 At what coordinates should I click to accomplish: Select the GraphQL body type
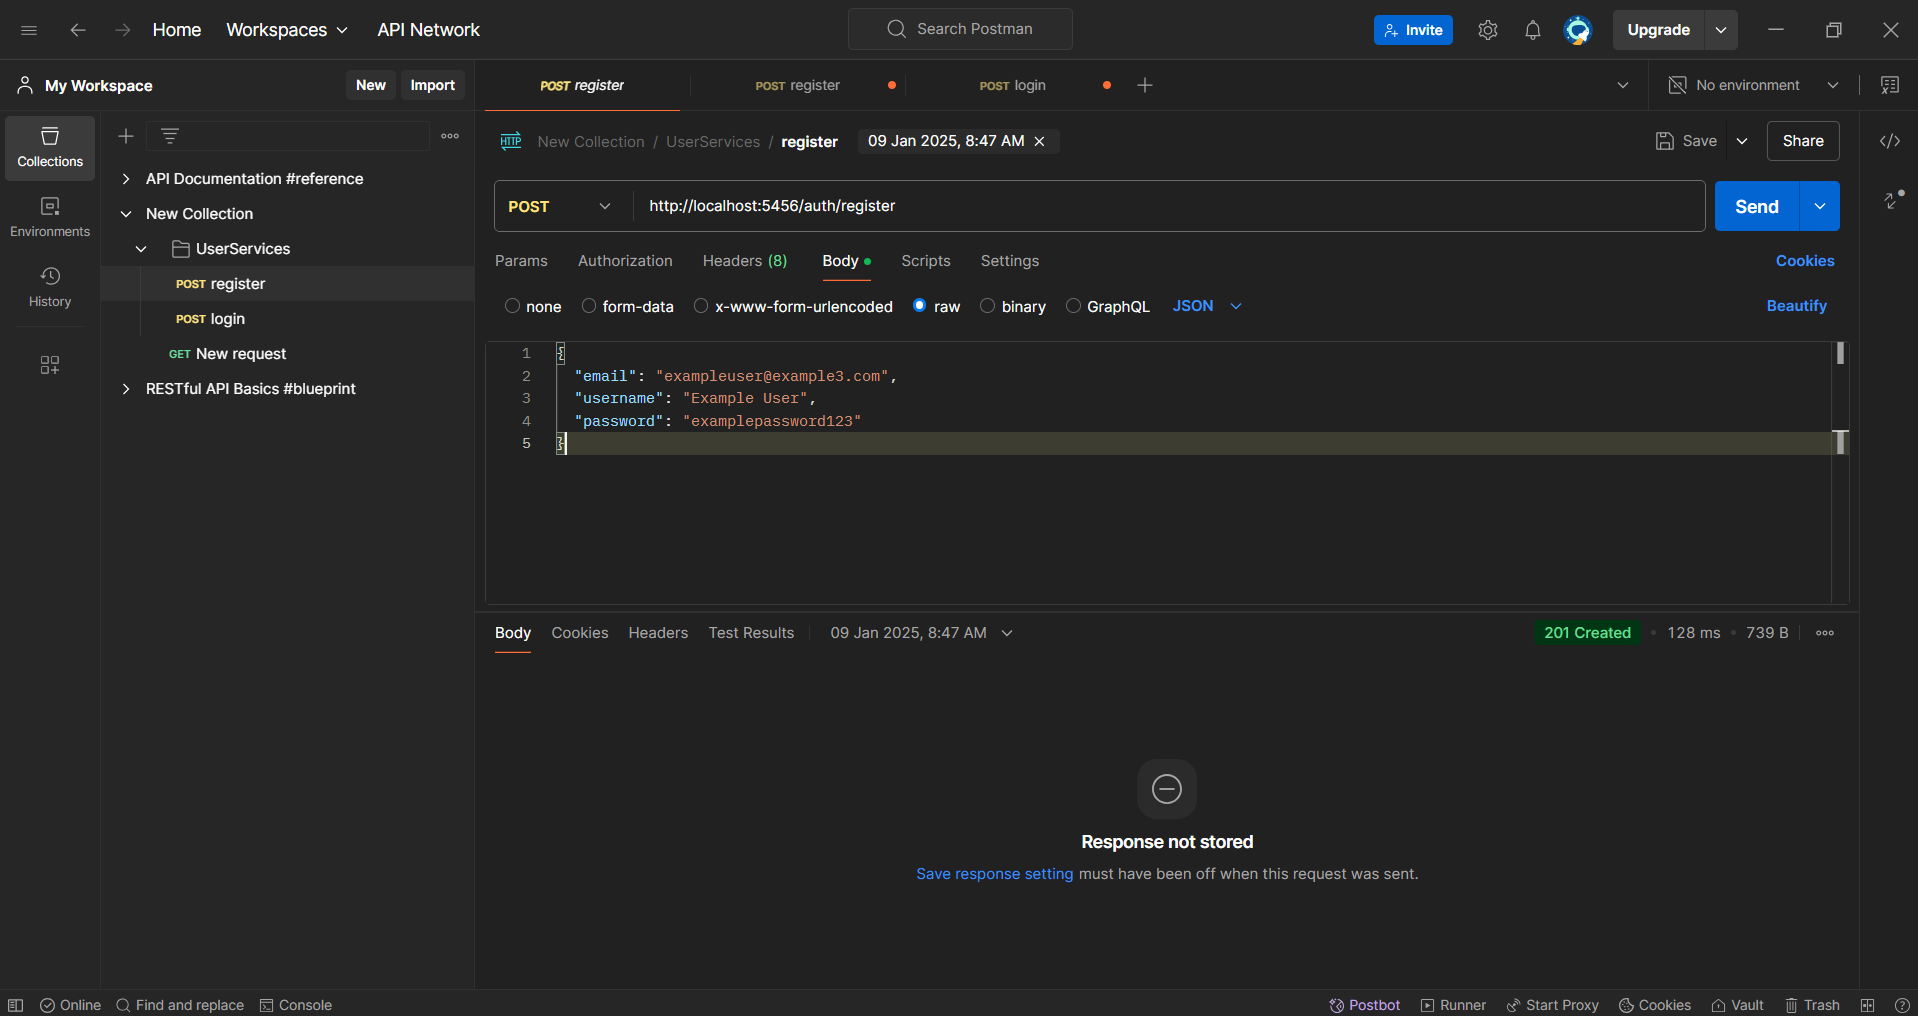point(1073,306)
